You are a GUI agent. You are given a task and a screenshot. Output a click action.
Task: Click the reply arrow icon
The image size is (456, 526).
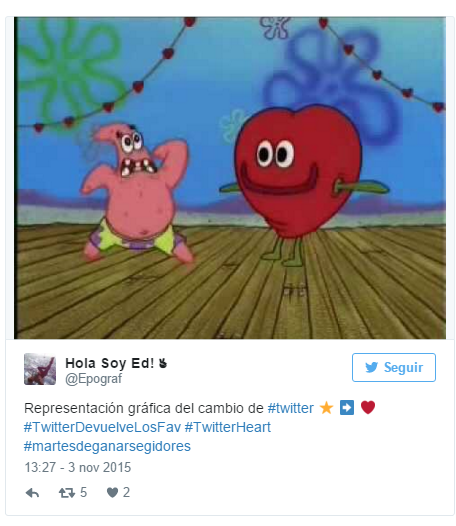coord(32,493)
